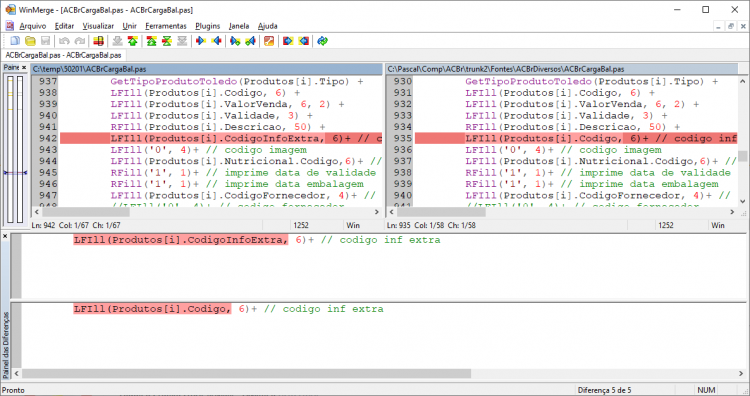The height and width of the screenshot is (396, 750).
Task: Close the location pane with X
Action: [x=24, y=67]
